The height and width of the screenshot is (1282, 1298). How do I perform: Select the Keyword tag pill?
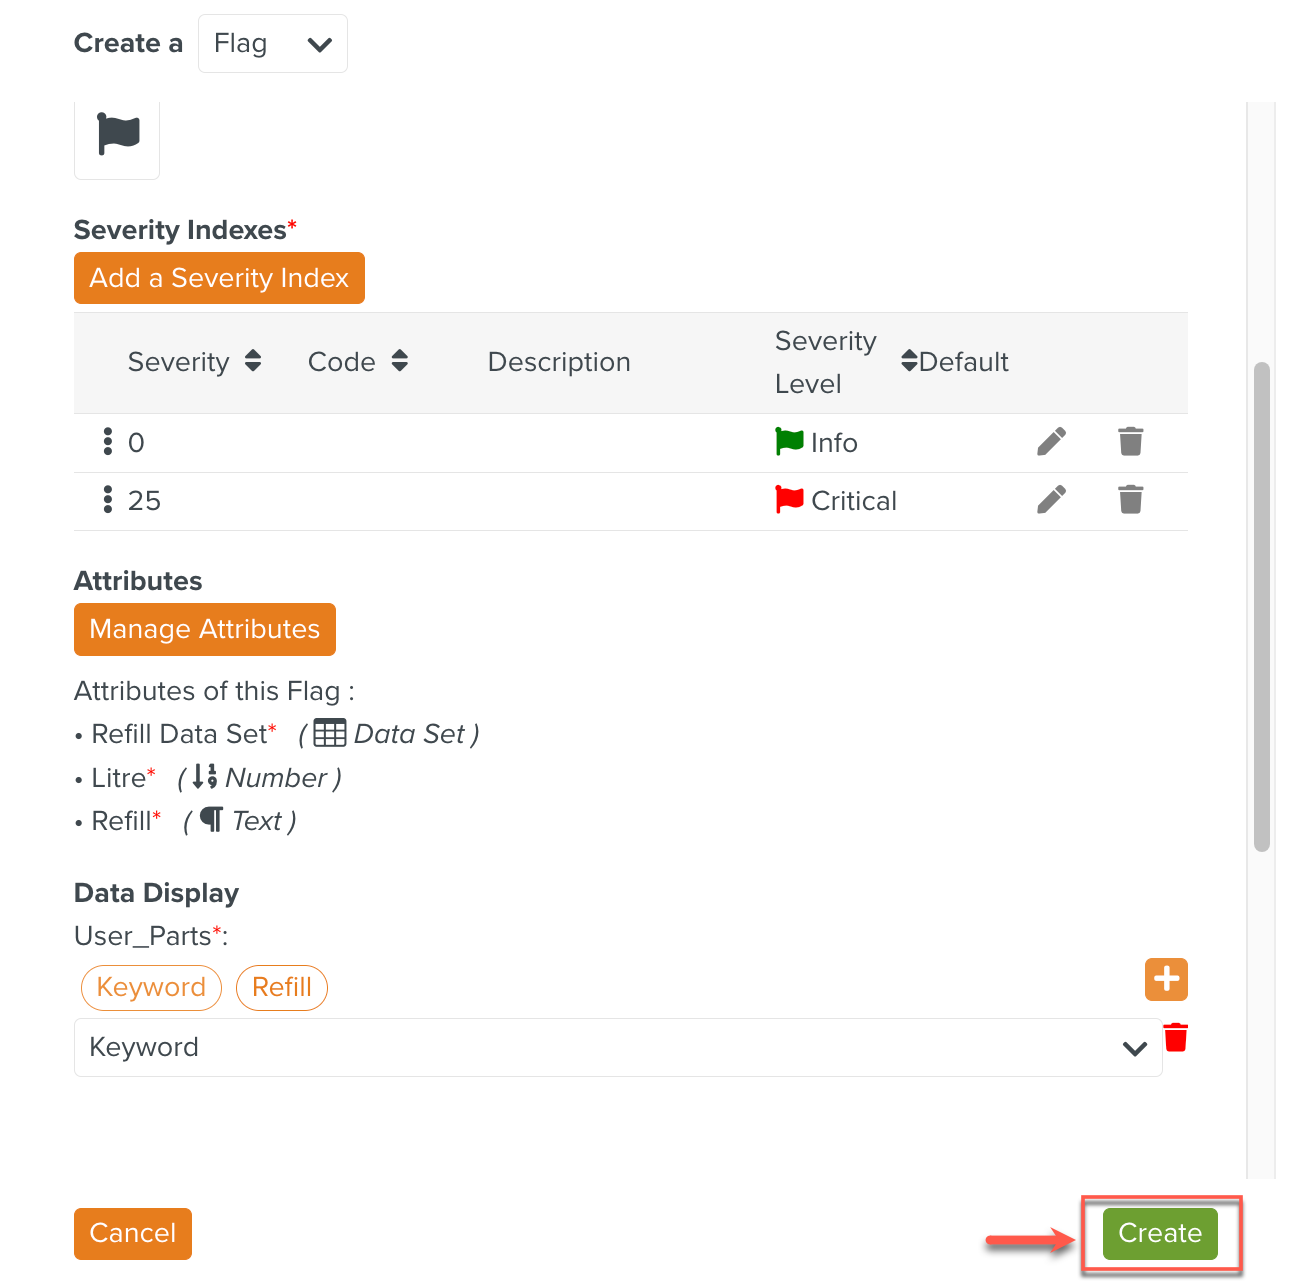pos(151,988)
